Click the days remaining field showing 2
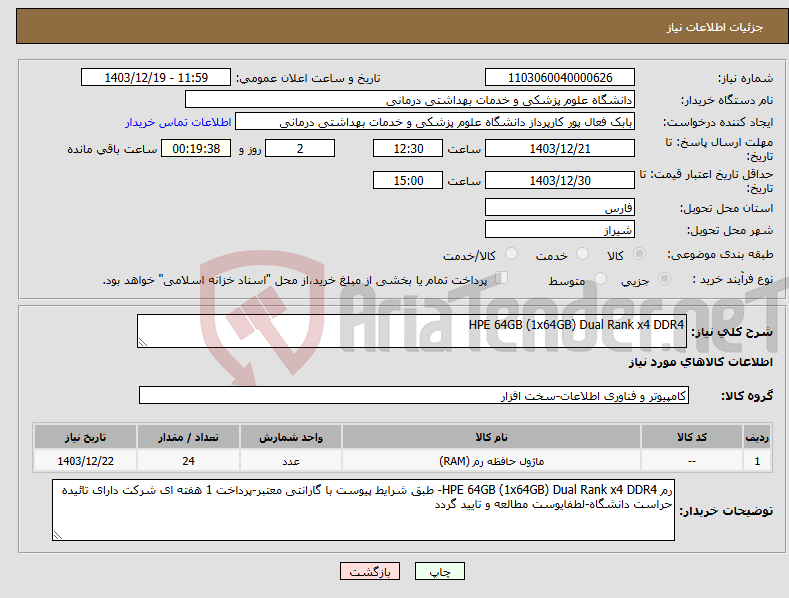 click(x=300, y=148)
